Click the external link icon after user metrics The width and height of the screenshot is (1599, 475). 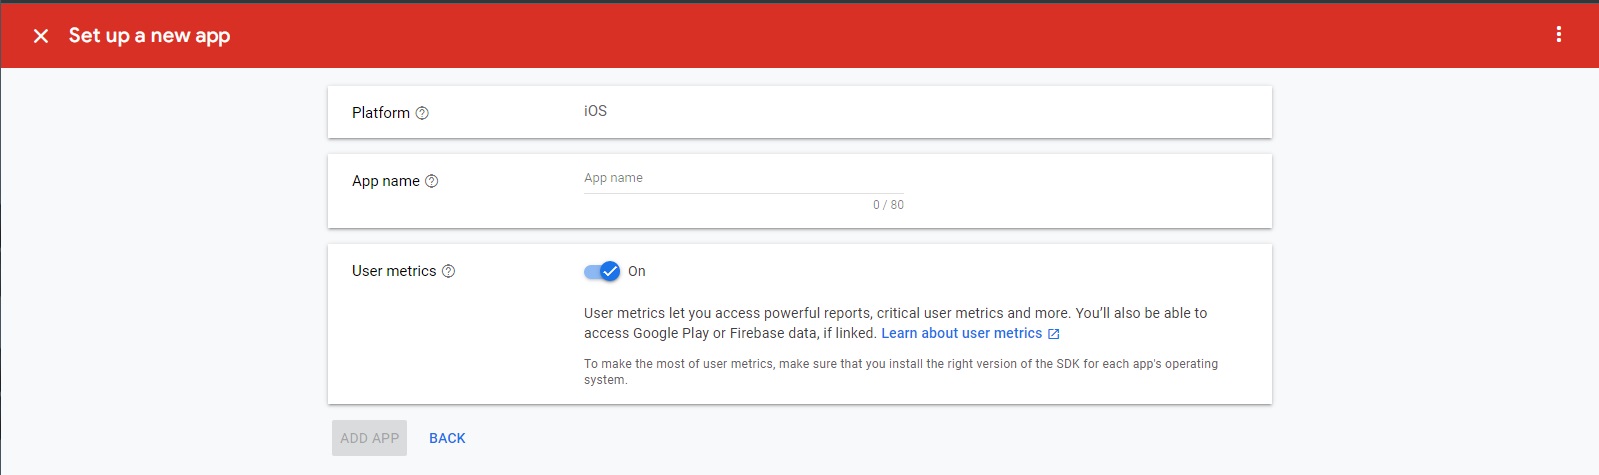pyautogui.click(x=1053, y=334)
